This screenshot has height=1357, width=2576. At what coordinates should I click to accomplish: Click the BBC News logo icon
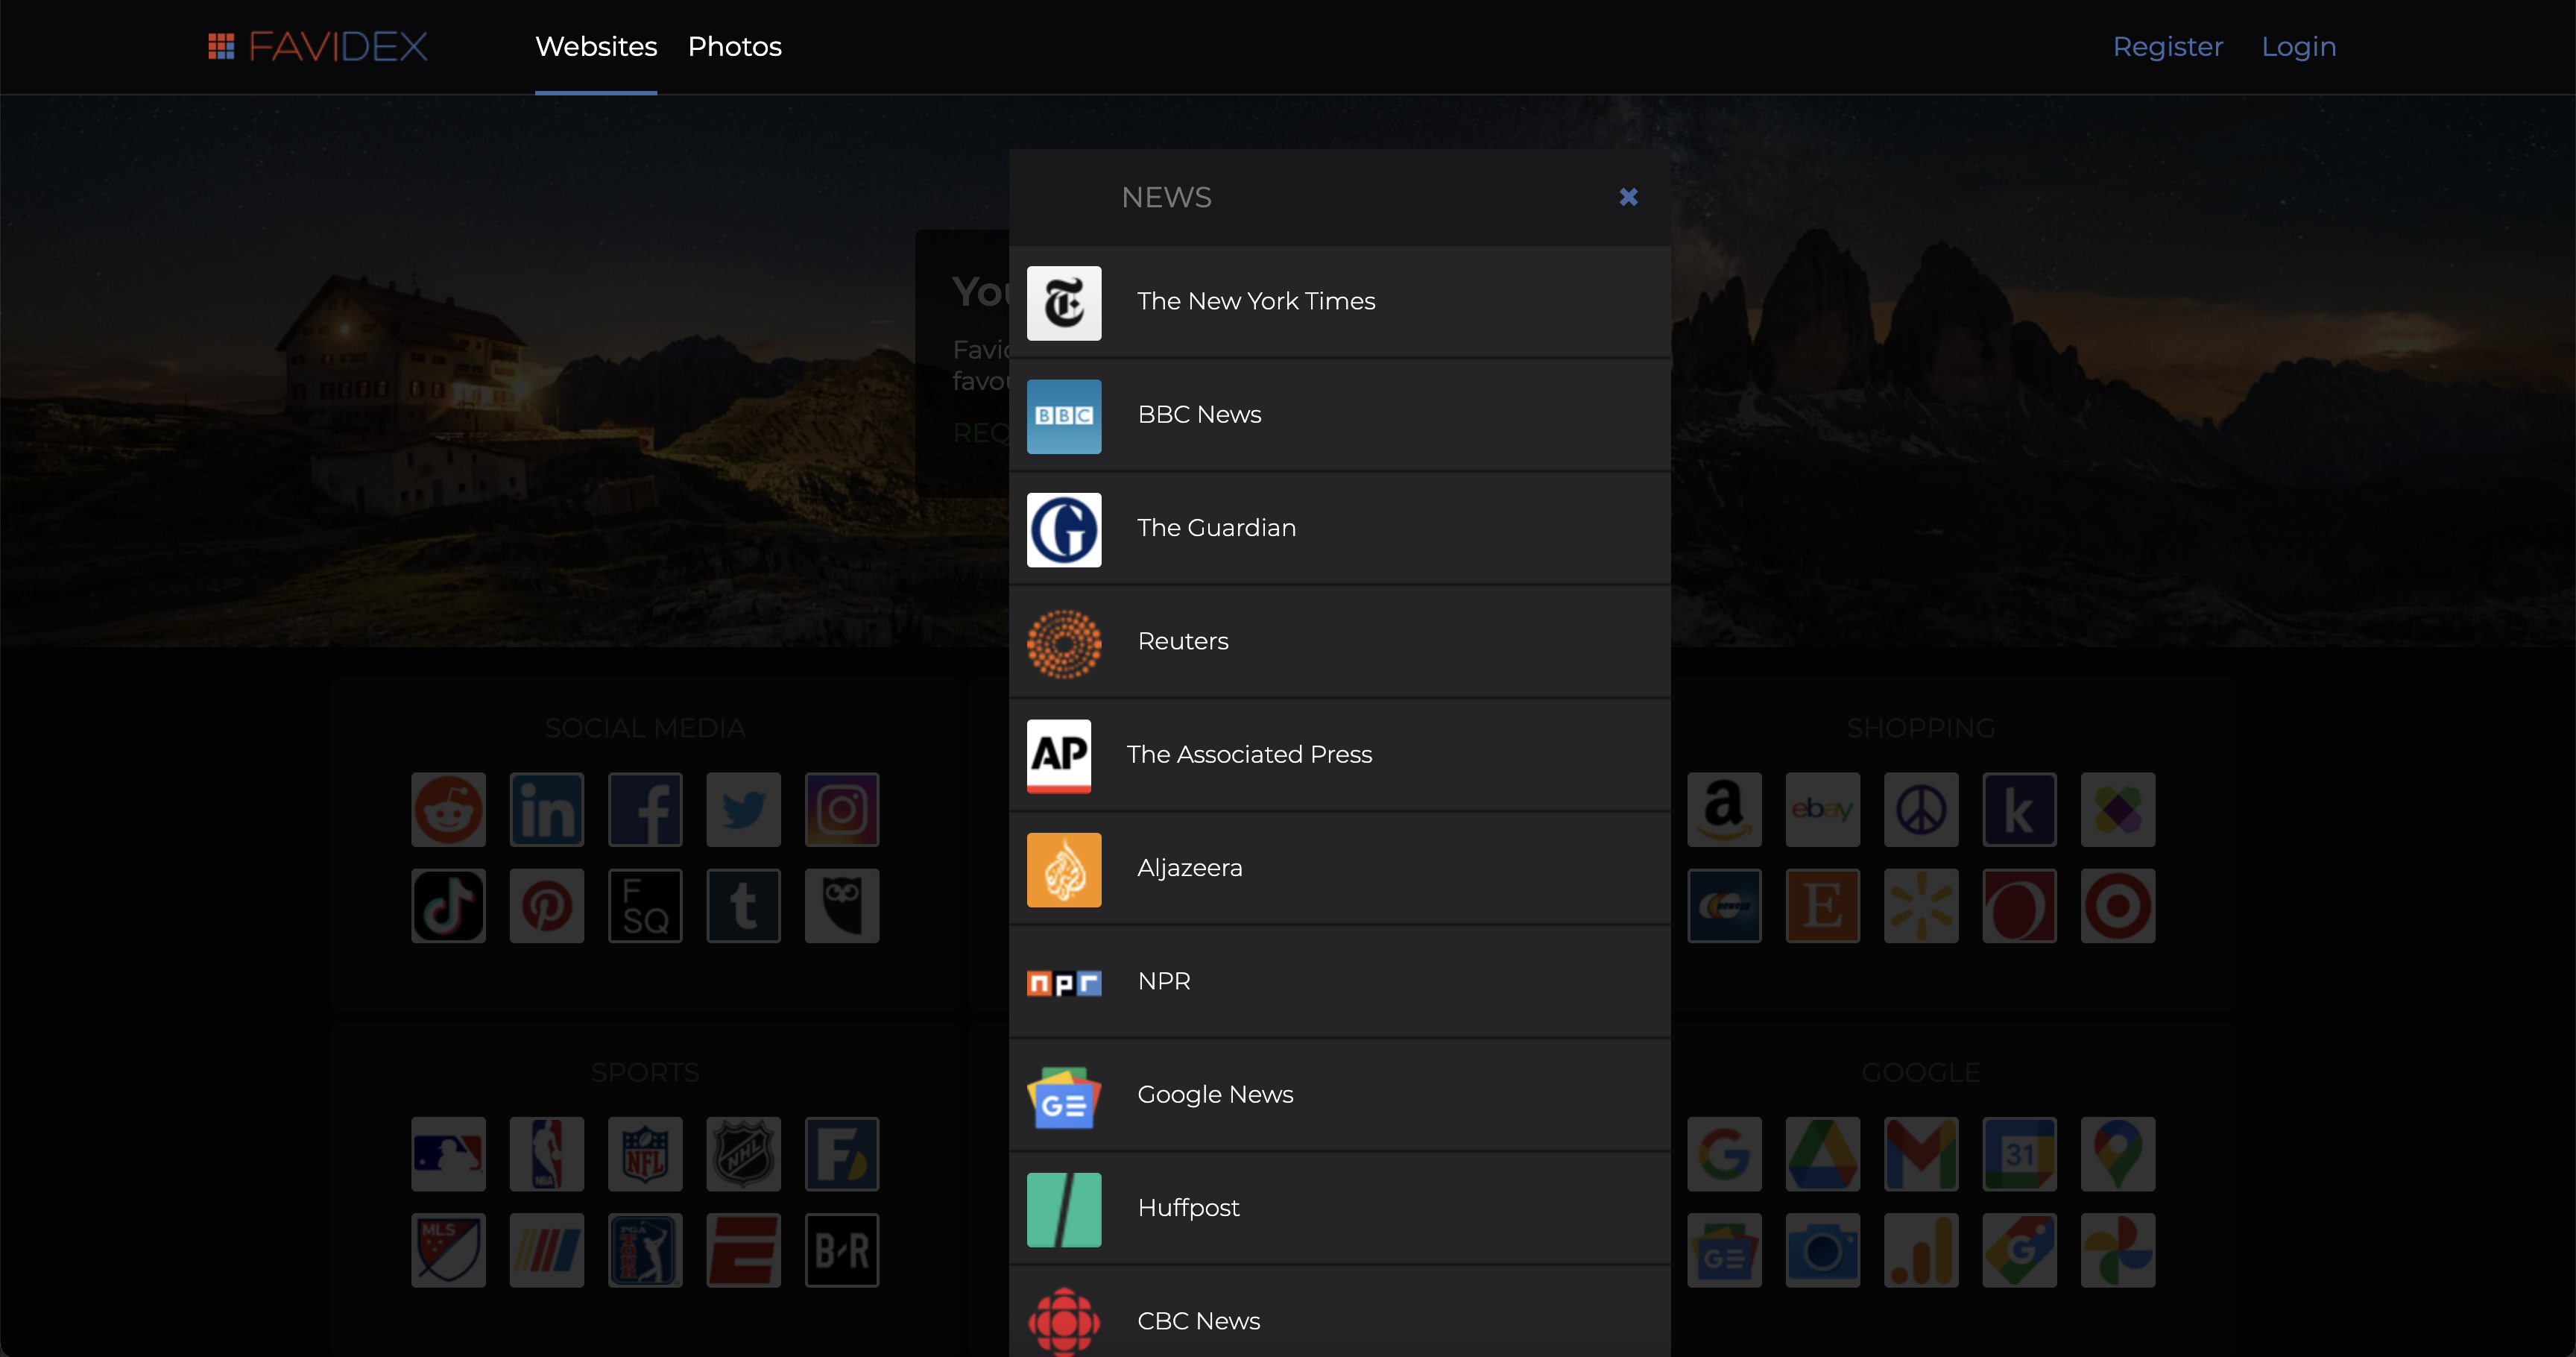click(x=1063, y=416)
